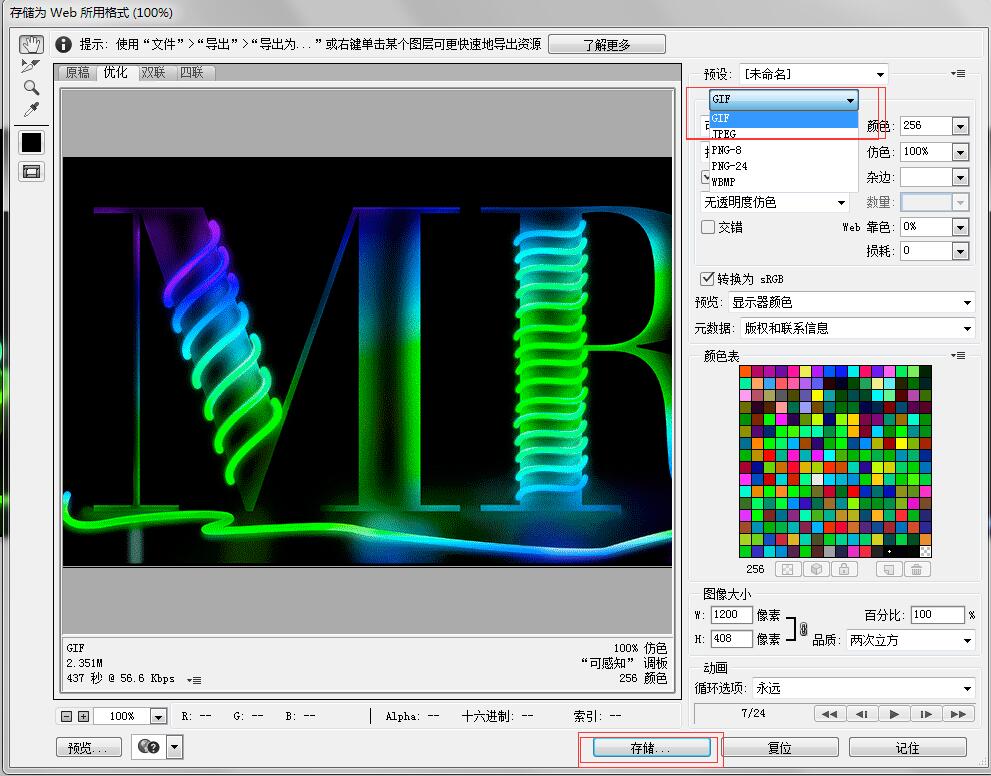Screen dimensions: 991x776
Task: Click the 复位 reset button
Action: [x=780, y=748]
